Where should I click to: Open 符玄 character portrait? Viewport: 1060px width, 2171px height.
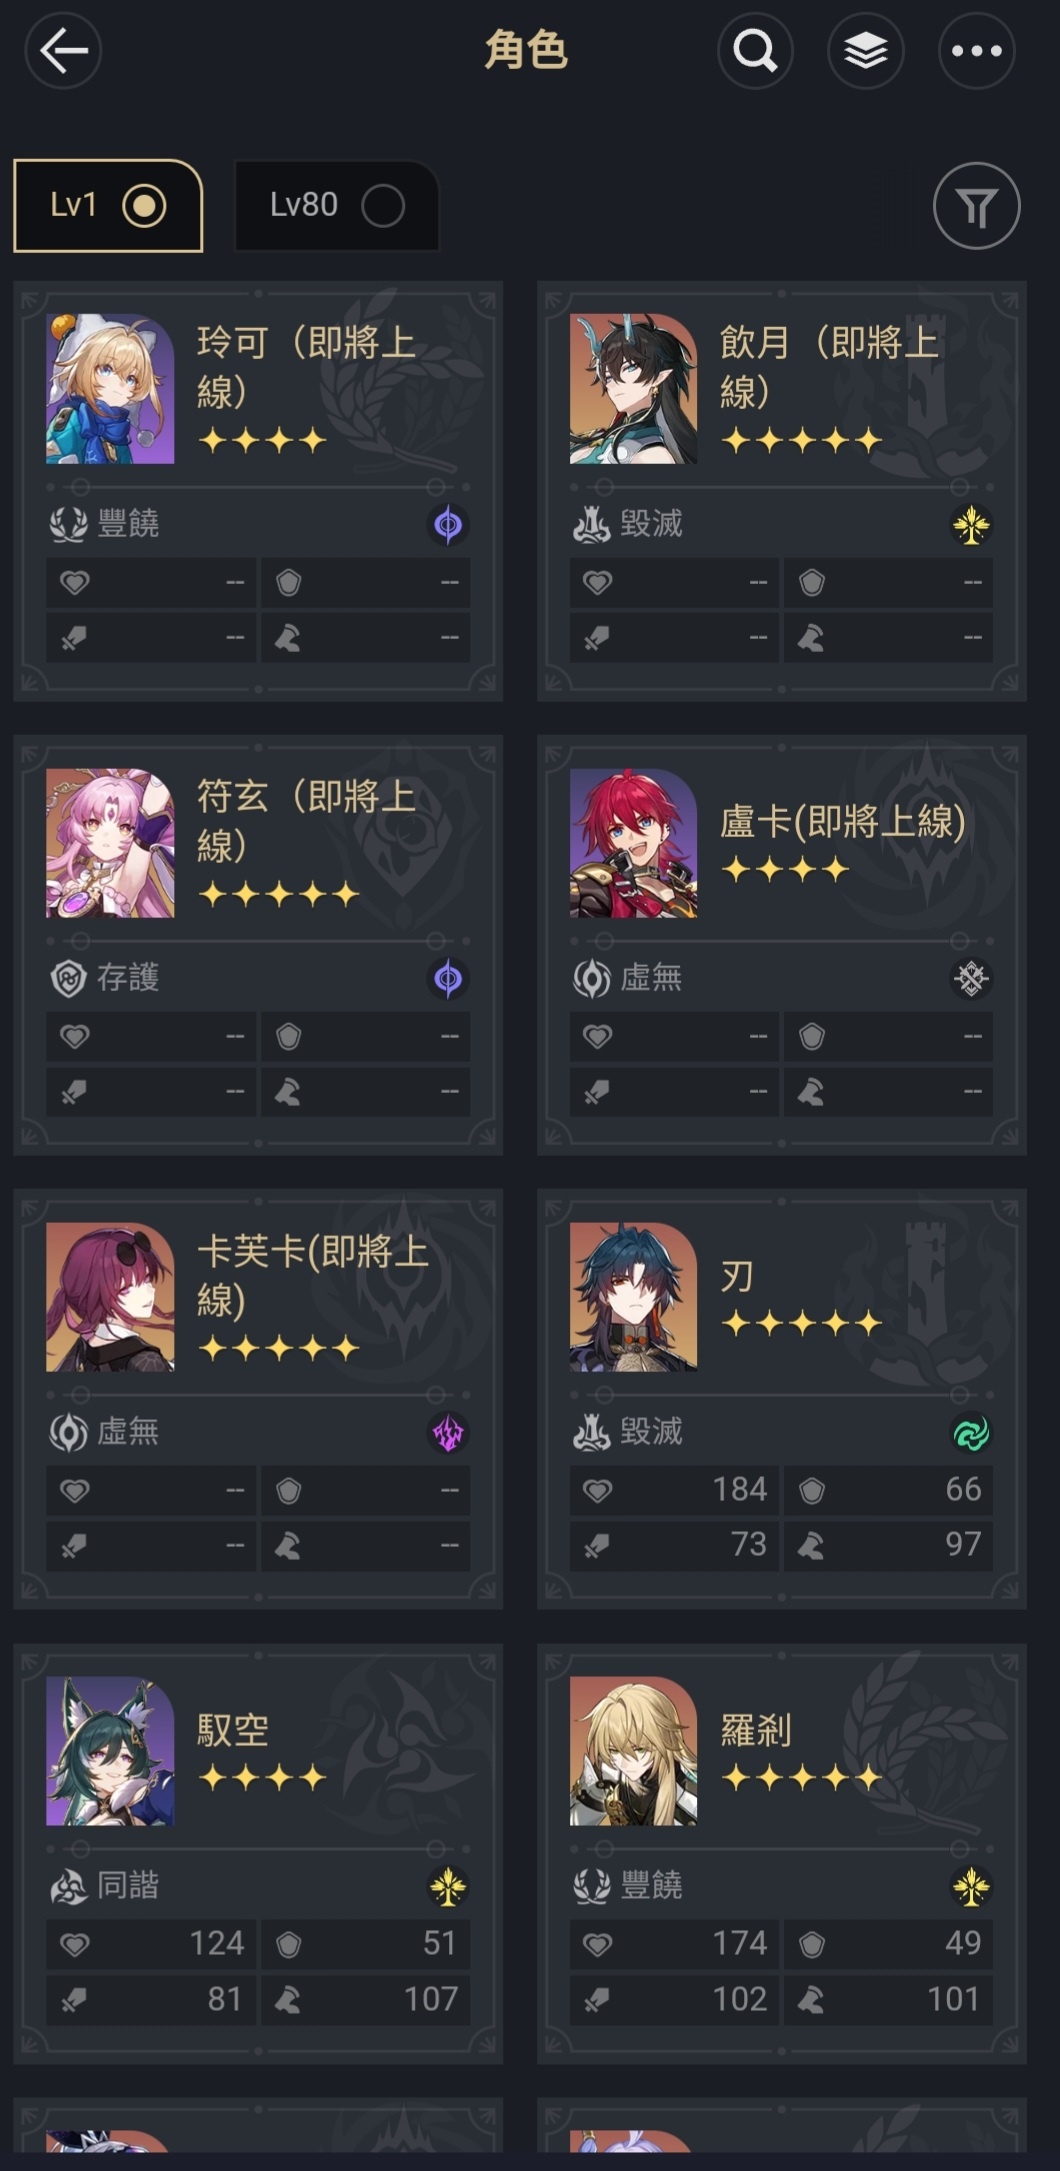[x=110, y=843]
